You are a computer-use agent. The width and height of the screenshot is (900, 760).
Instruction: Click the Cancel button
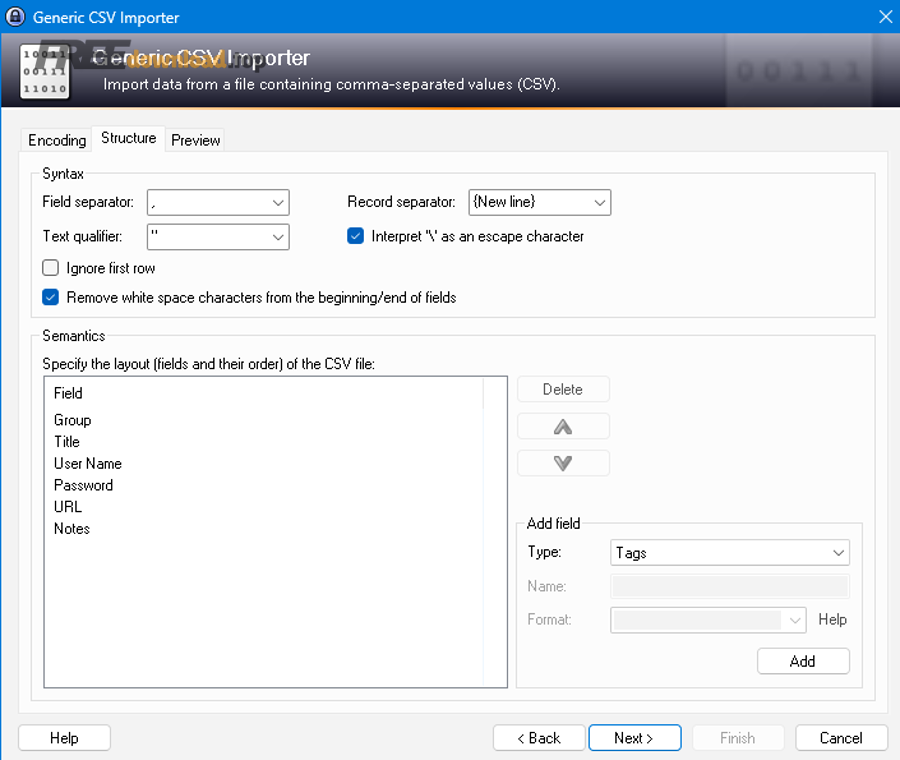click(841, 738)
